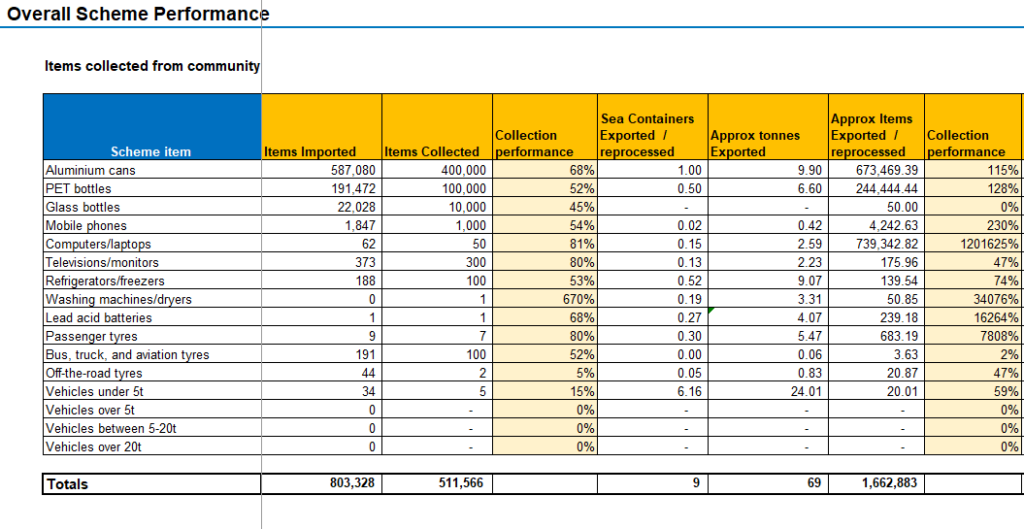The image size is (1024, 529).
Task: Select the 673,469.39 items exported cell
Action: tap(876, 170)
